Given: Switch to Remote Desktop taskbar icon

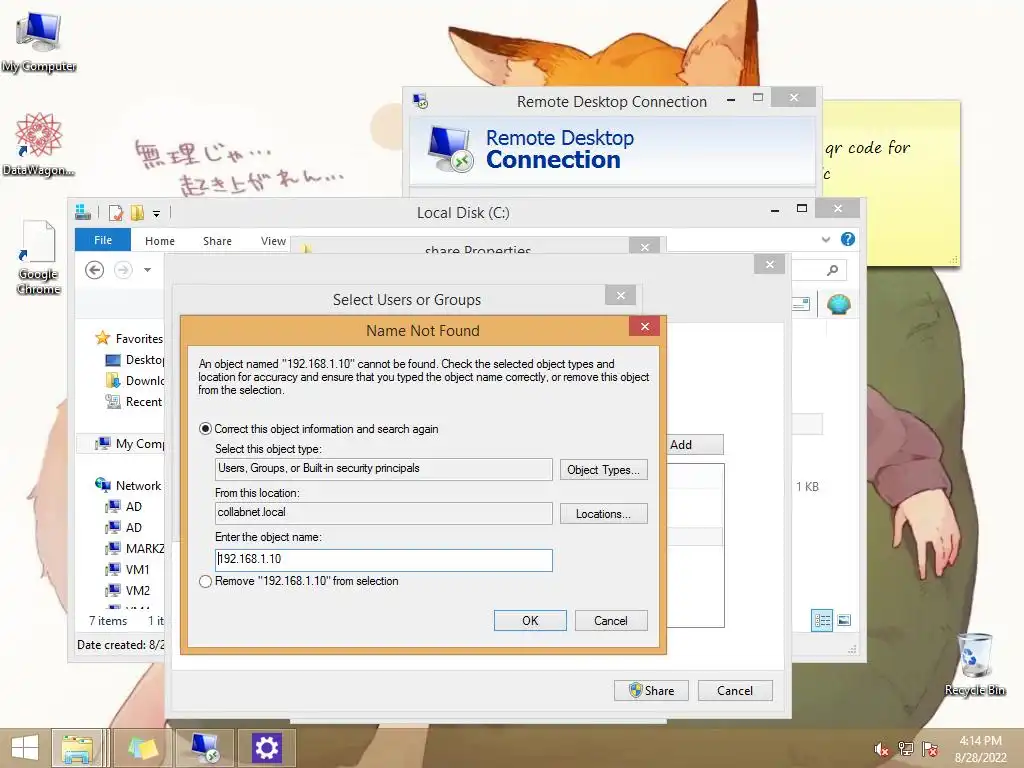Looking at the screenshot, I should [x=205, y=748].
